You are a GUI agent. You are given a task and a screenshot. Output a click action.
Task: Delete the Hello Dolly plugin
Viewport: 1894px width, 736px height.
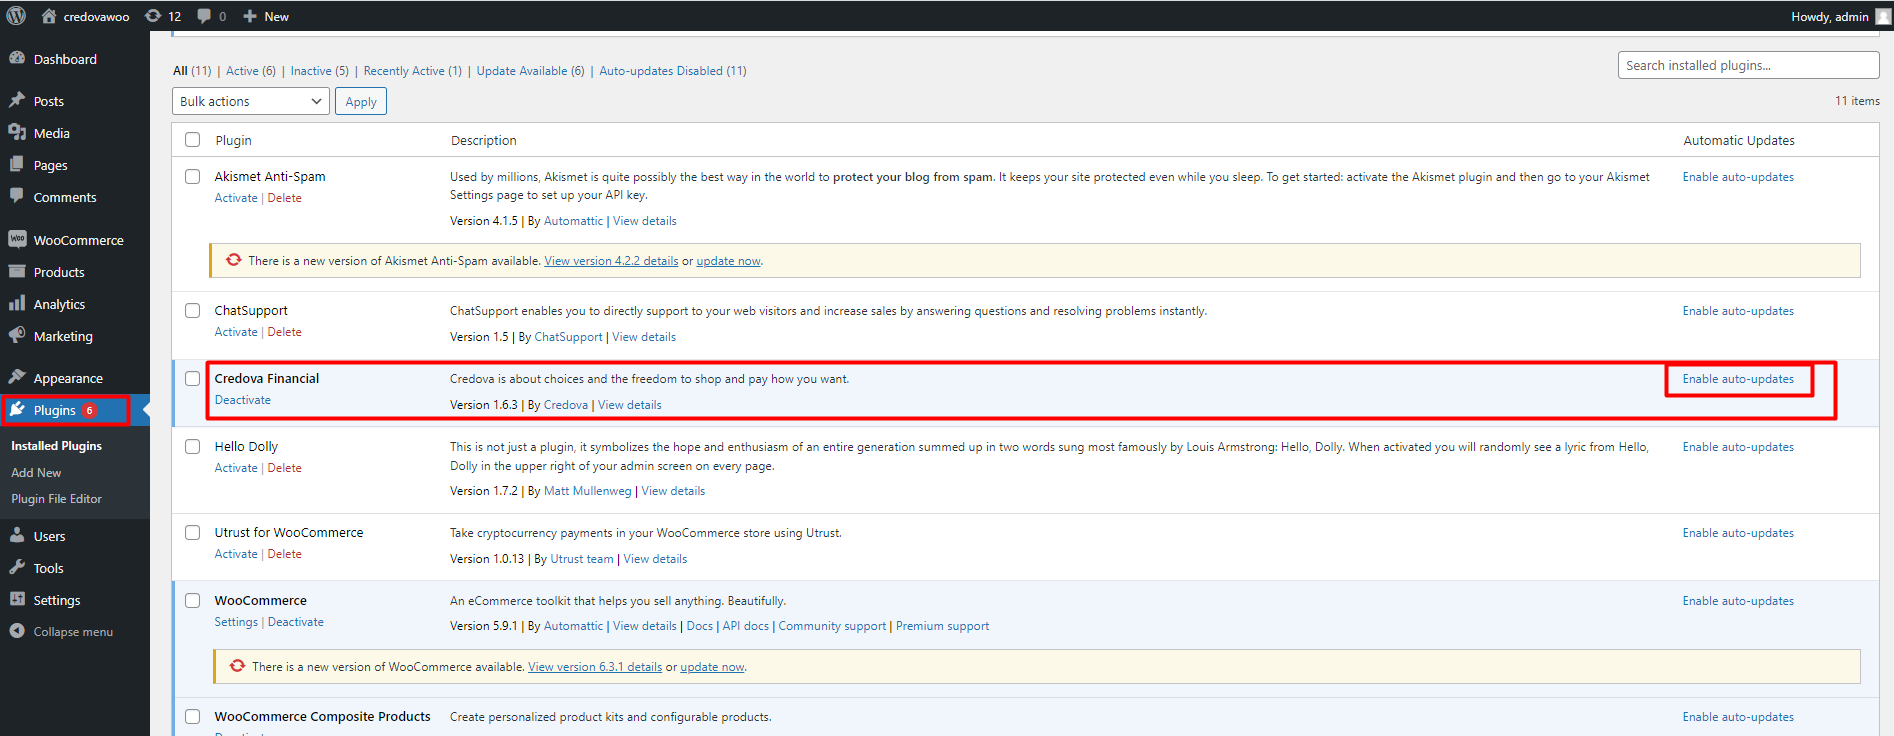point(285,468)
